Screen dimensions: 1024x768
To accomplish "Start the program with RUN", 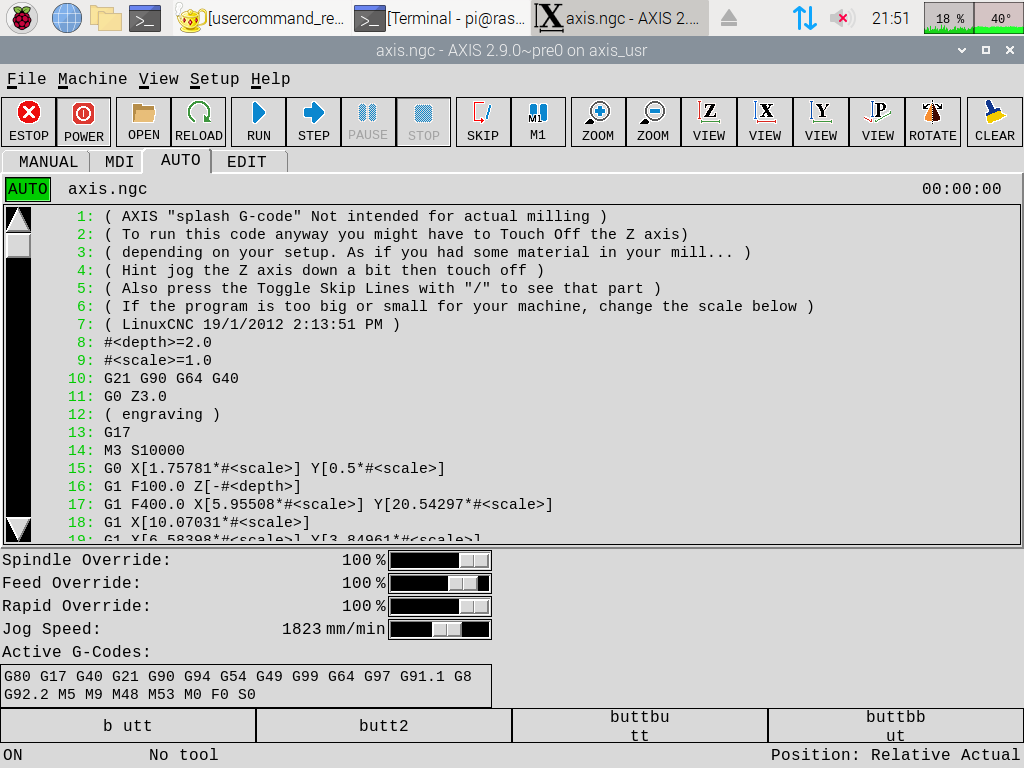I will coord(259,122).
